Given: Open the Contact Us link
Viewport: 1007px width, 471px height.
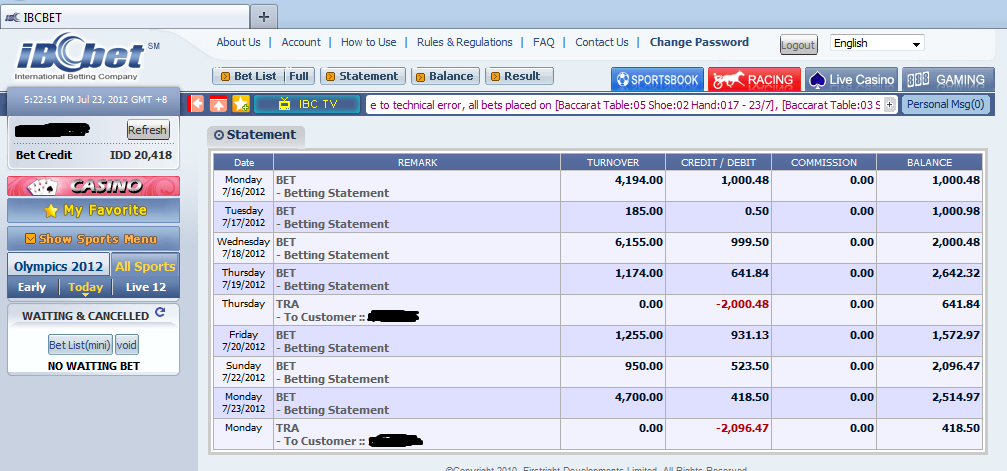Looking at the screenshot, I should point(602,42).
